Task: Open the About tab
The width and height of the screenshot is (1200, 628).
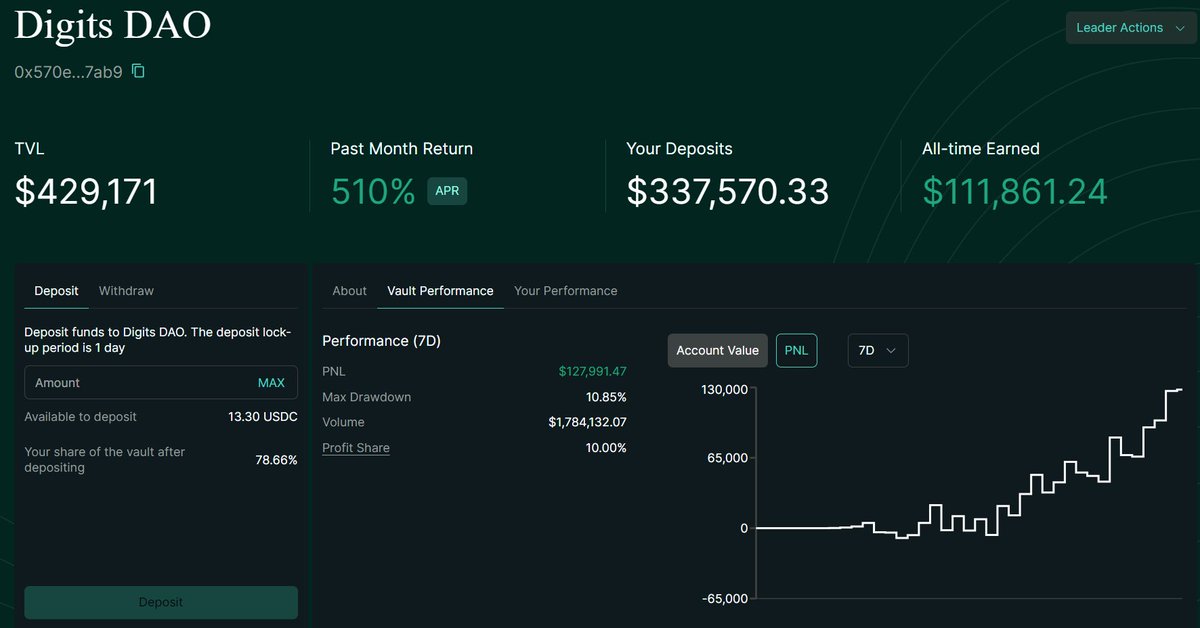Action: point(350,291)
